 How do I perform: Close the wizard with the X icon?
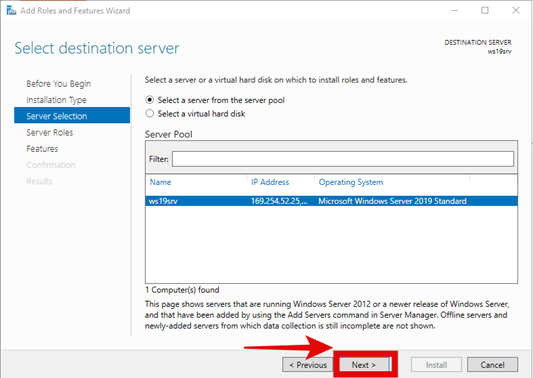[x=516, y=11]
